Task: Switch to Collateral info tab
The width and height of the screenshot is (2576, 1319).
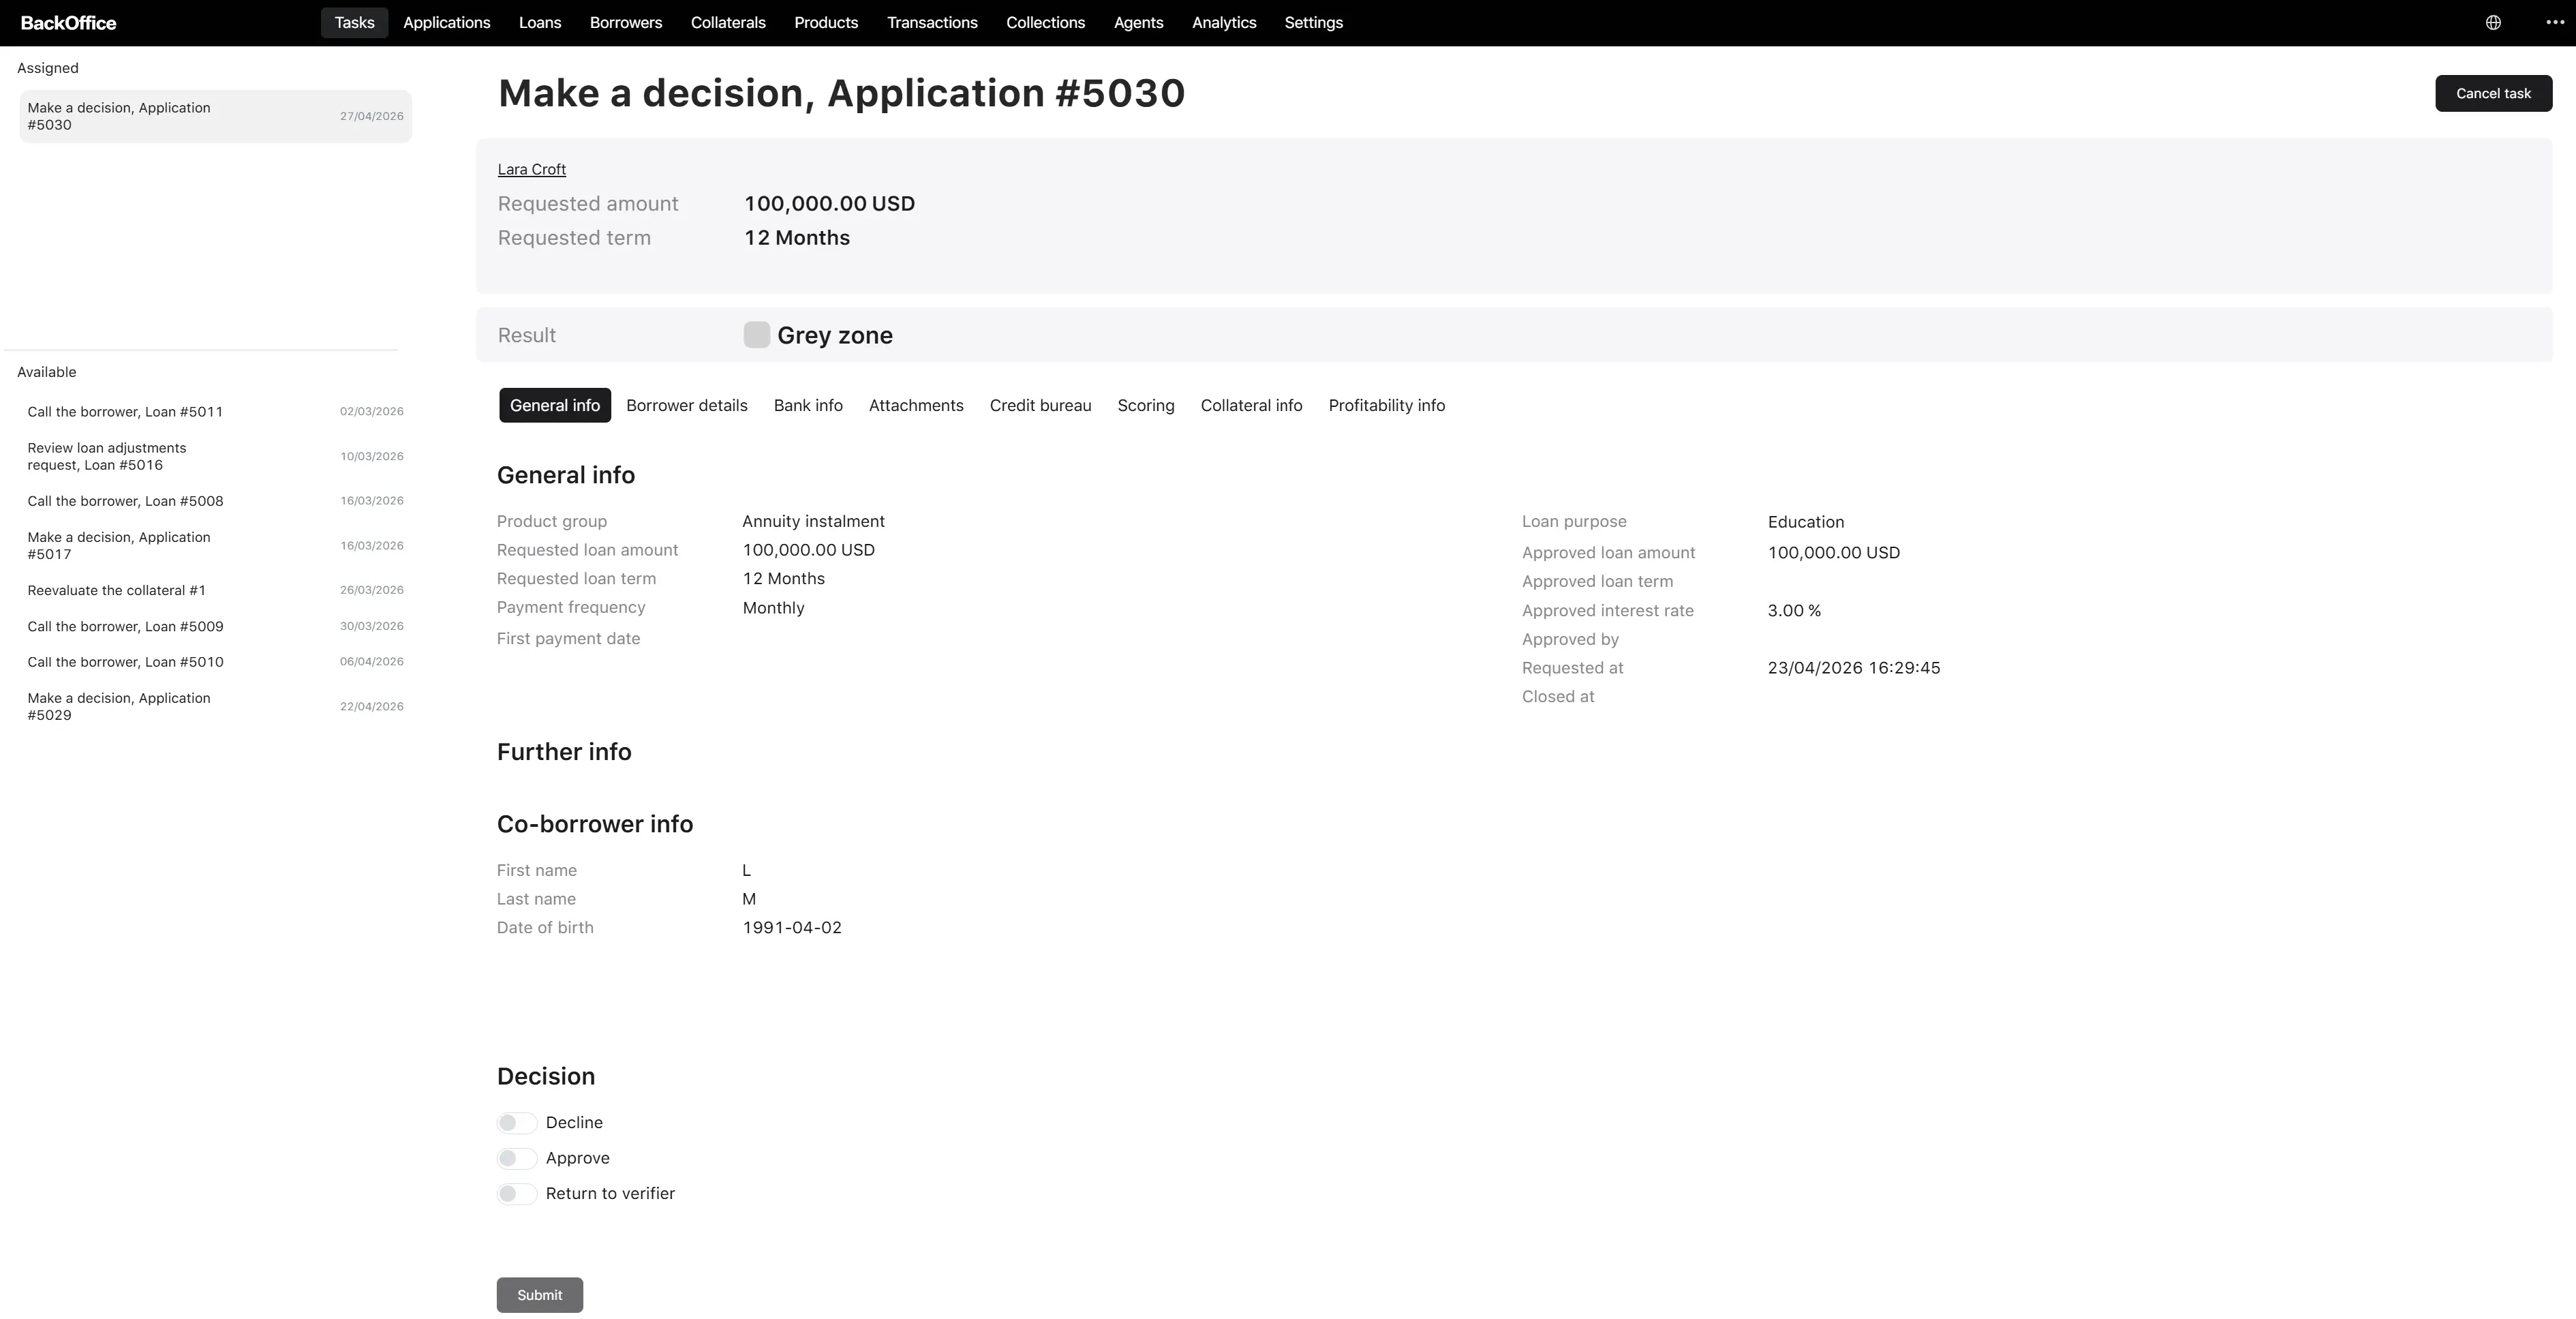Action: click(1251, 406)
